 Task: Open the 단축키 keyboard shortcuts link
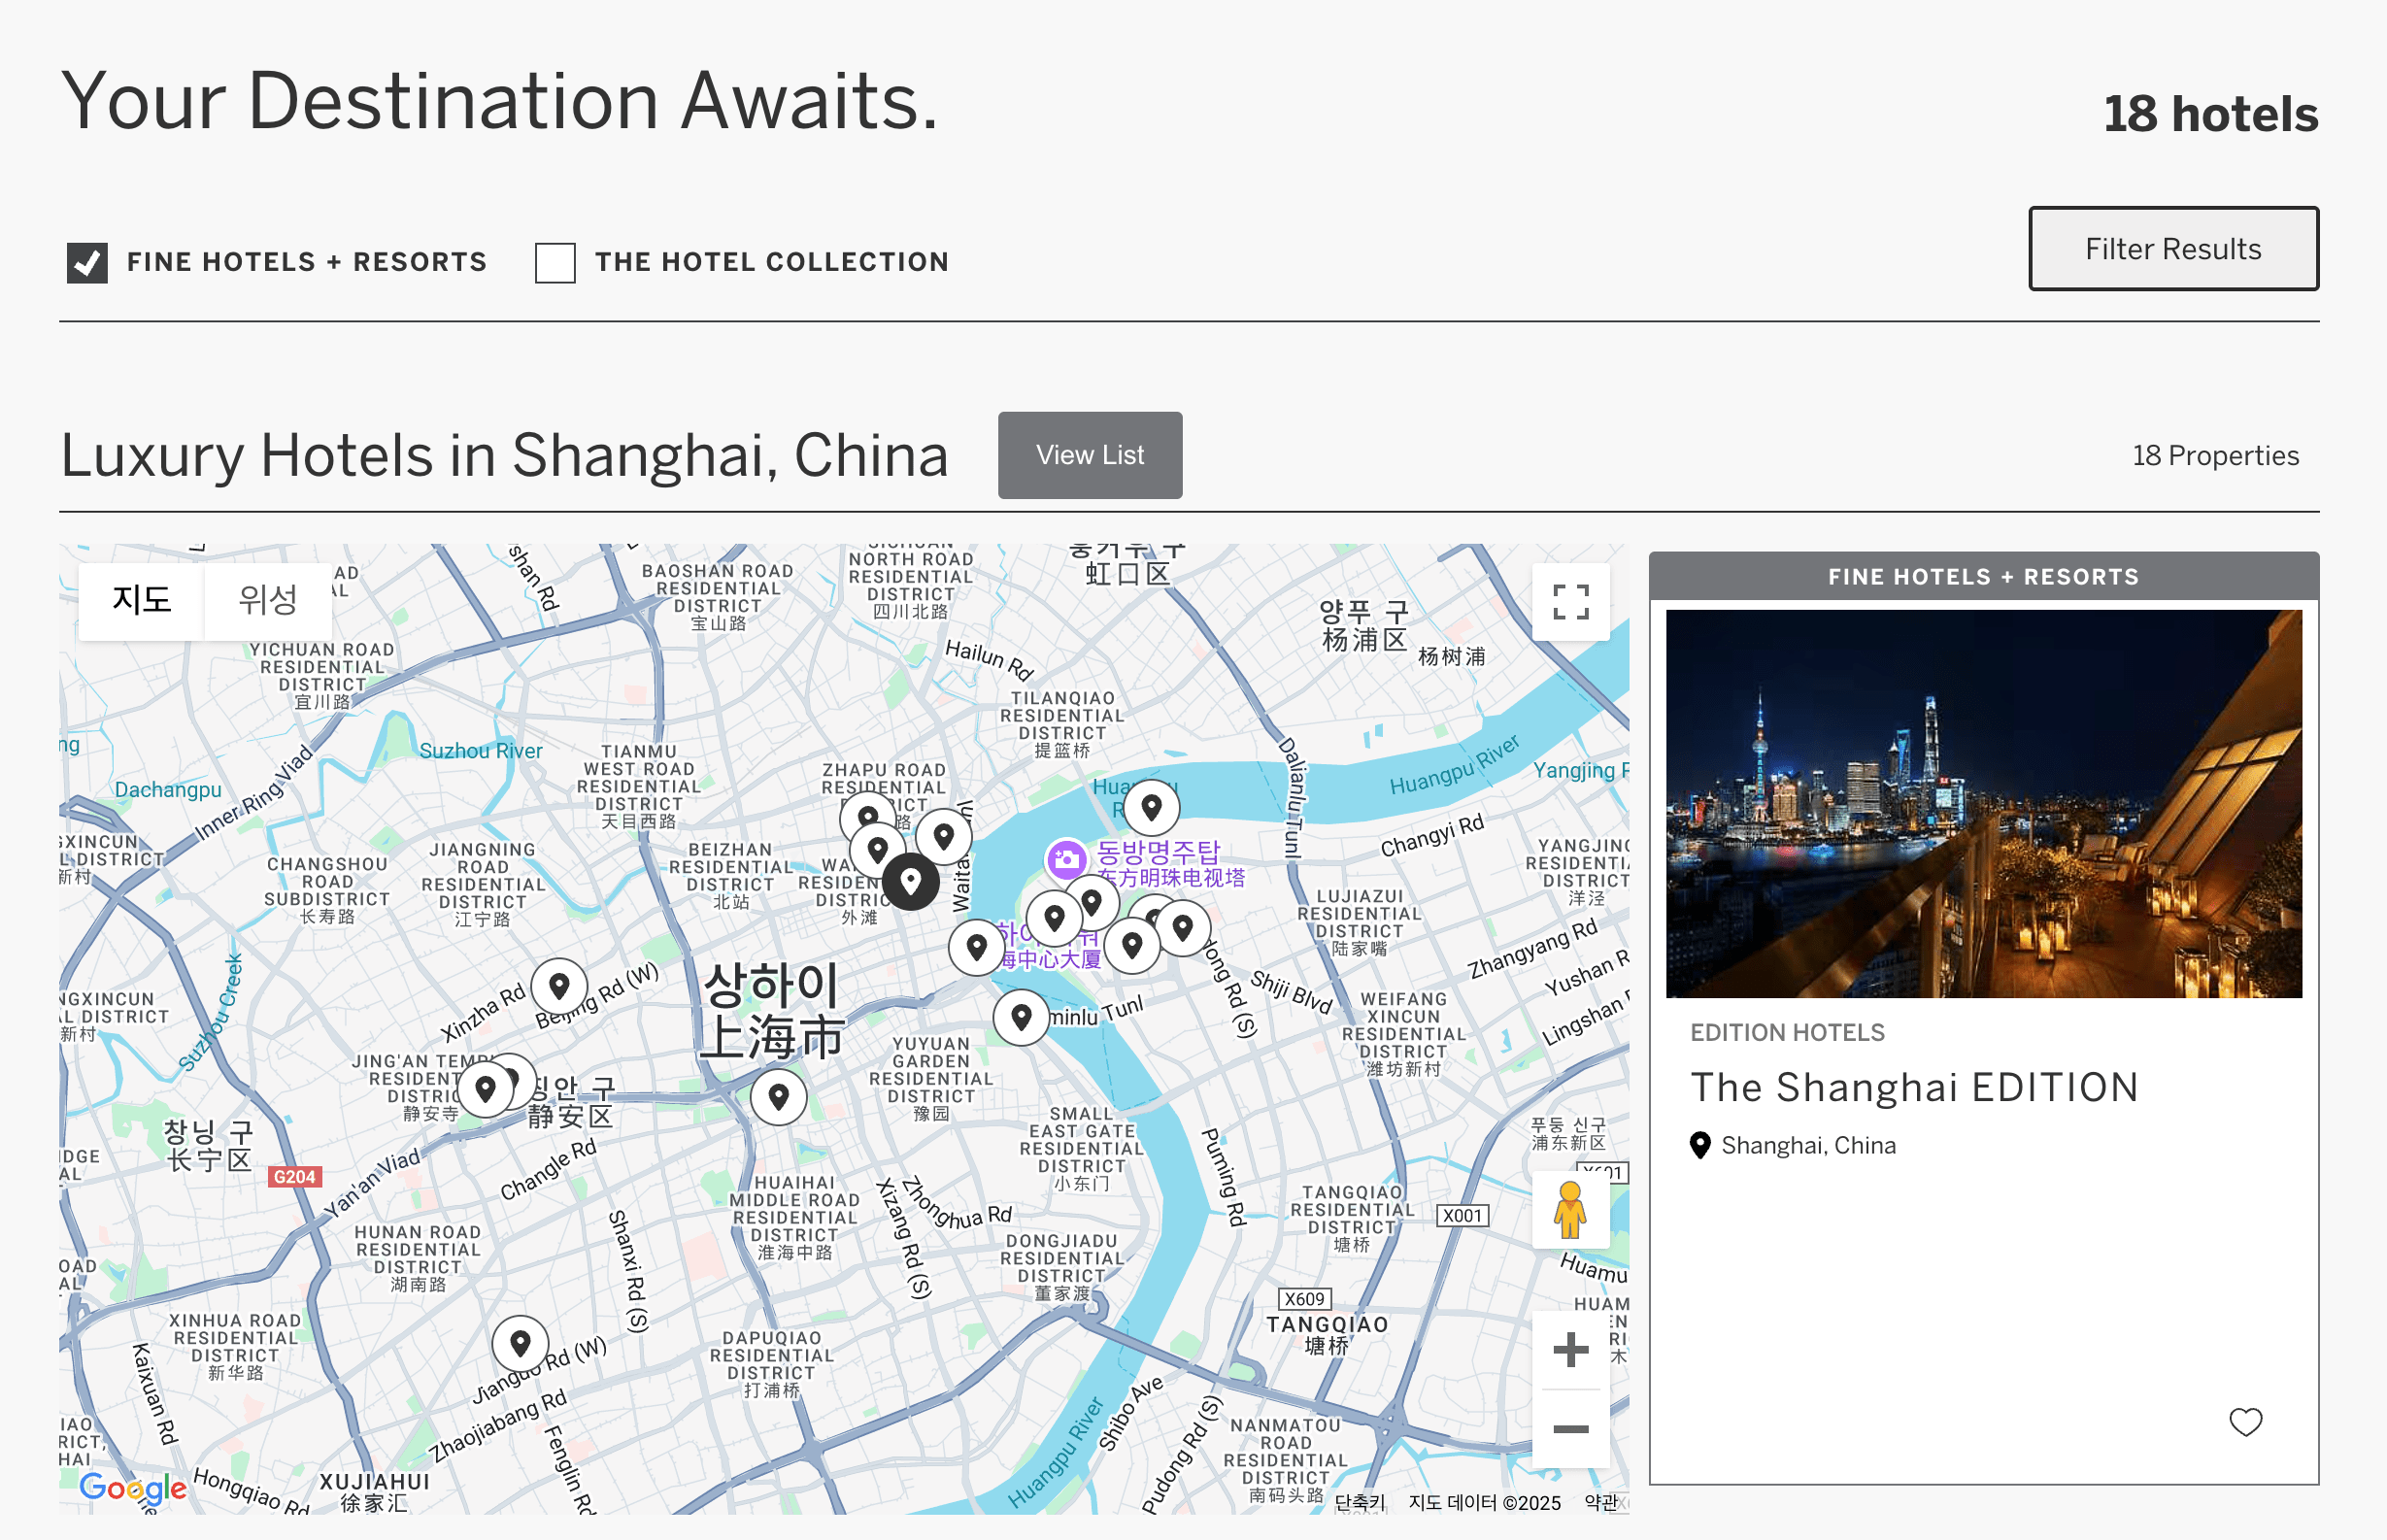(1359, 1502)
